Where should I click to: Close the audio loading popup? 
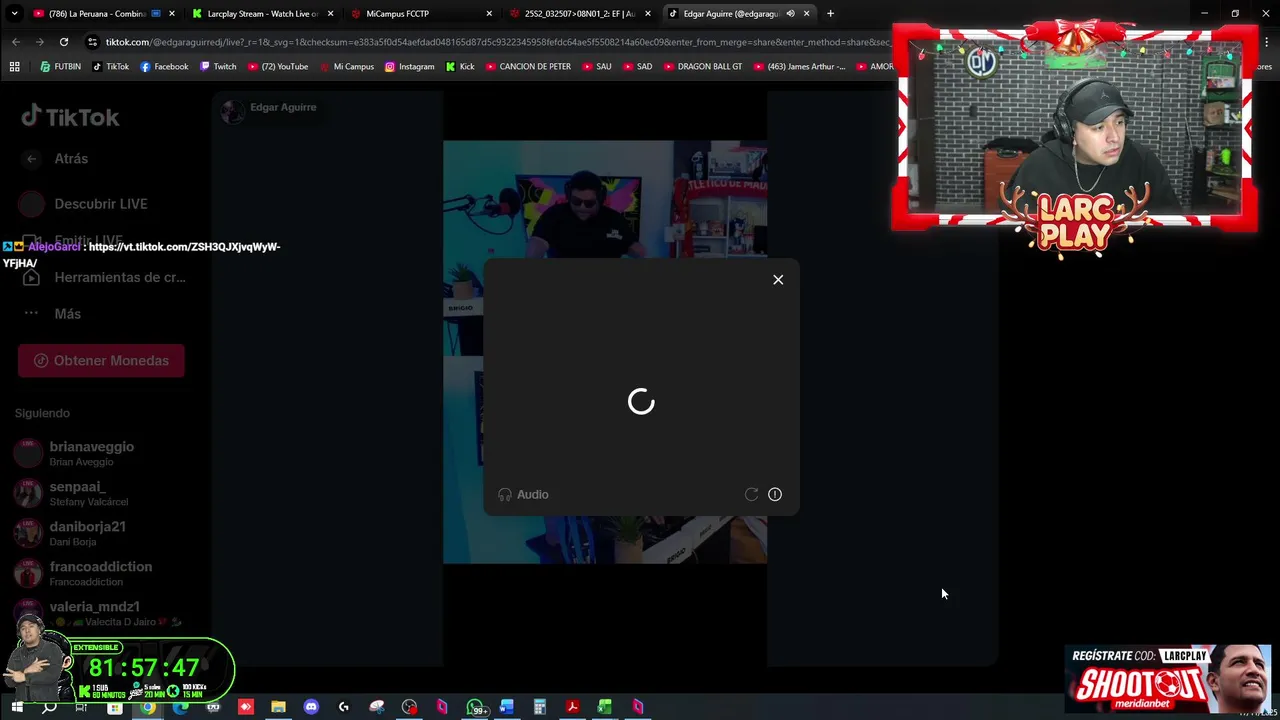click(778, 280)
